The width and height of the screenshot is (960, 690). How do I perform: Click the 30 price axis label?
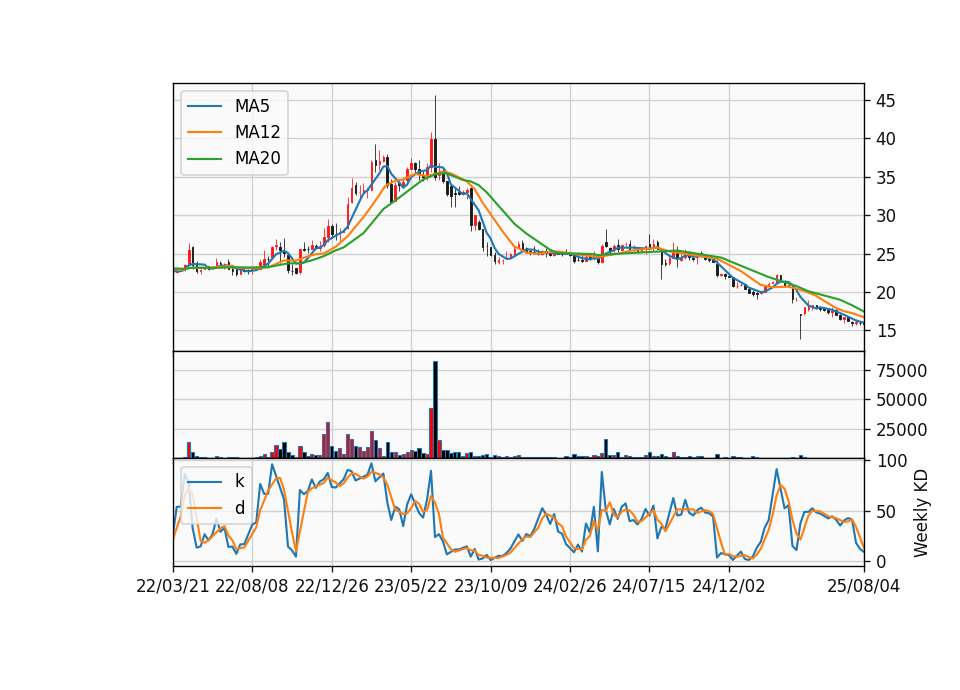pyautogui.click(x=885, y=216)
